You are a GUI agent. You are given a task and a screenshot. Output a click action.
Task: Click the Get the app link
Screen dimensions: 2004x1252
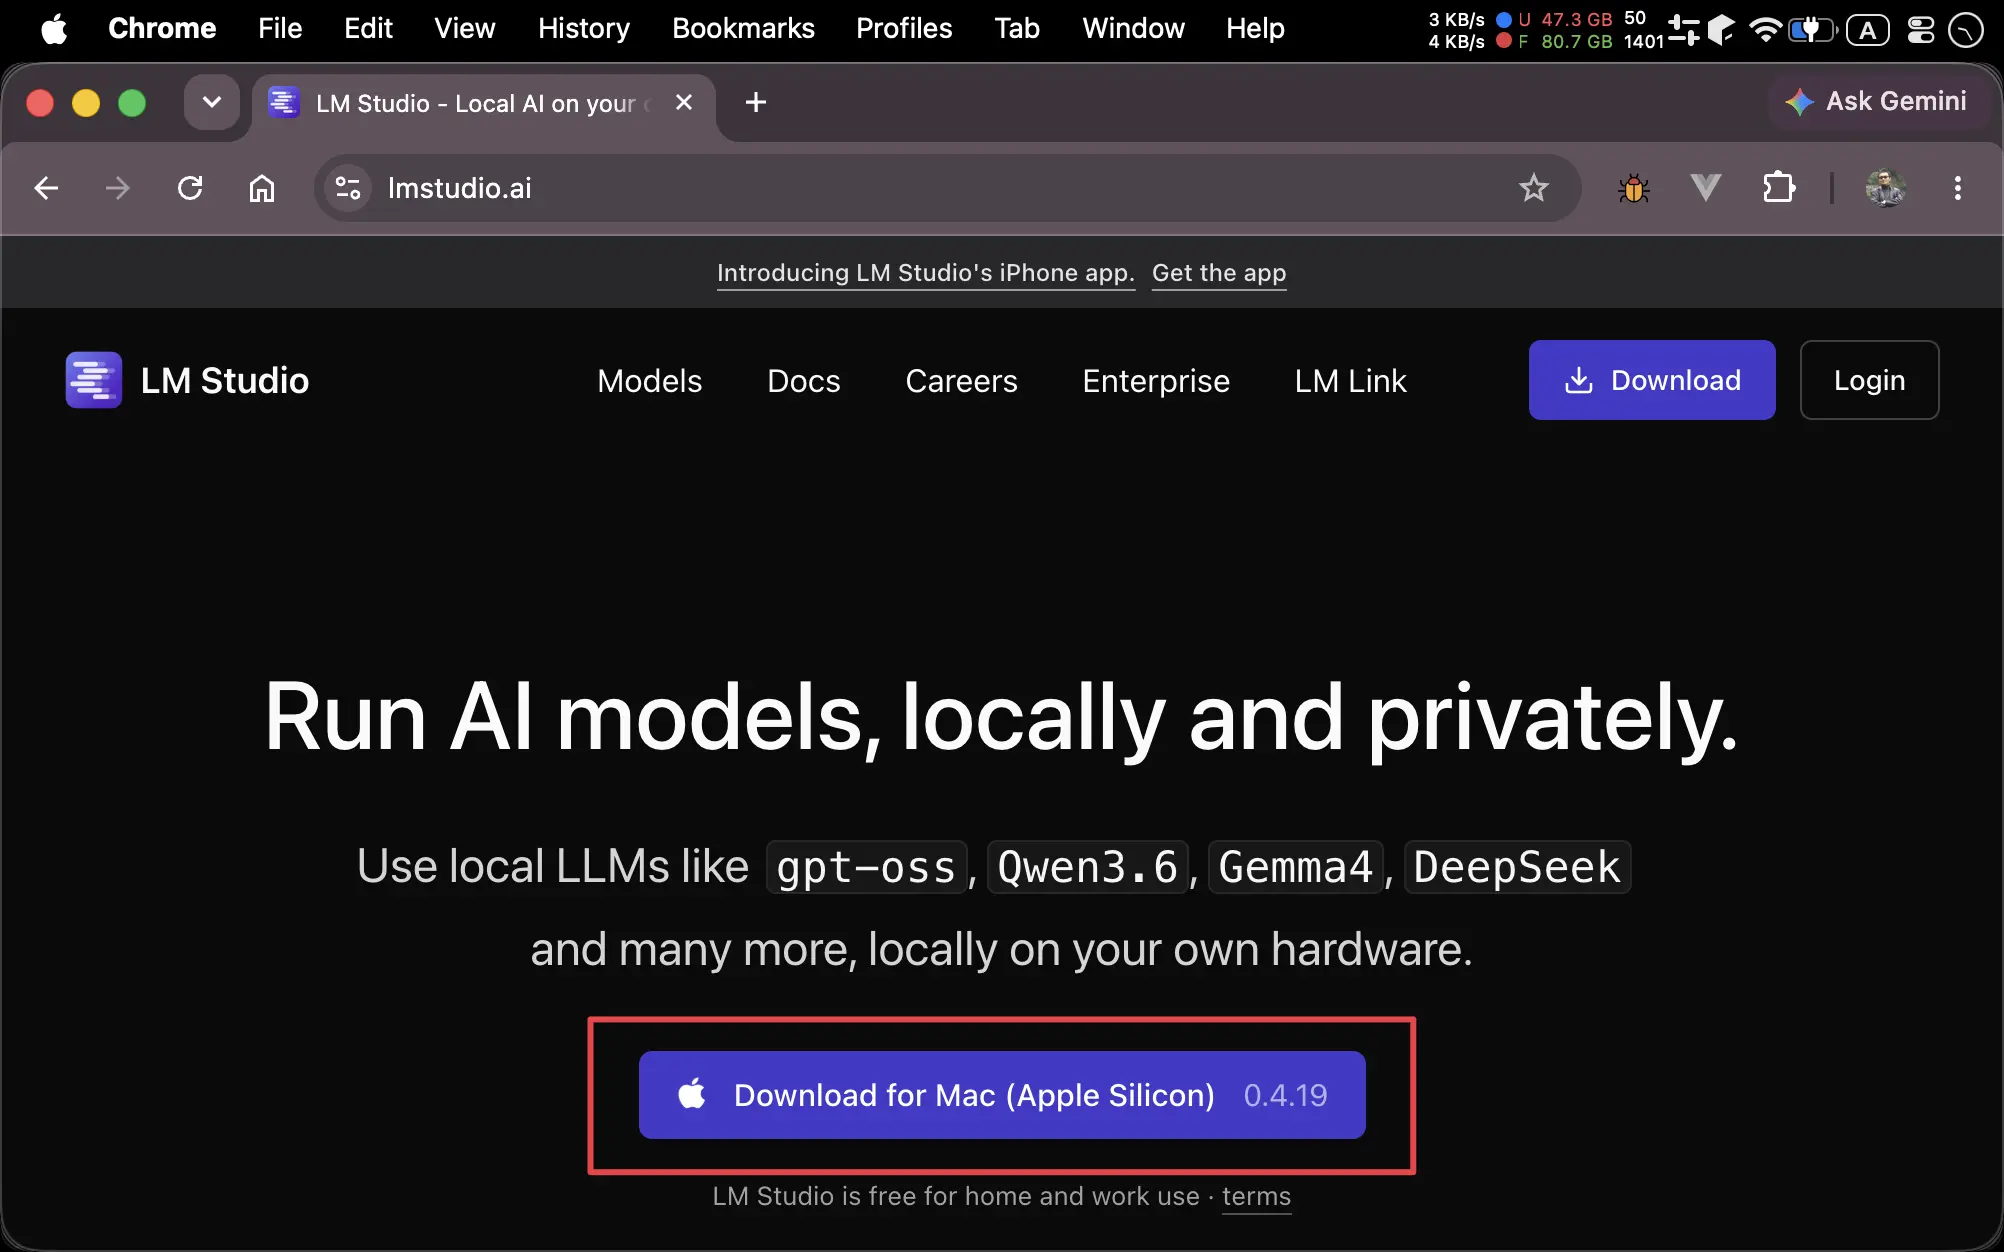tap(1219, 273)
